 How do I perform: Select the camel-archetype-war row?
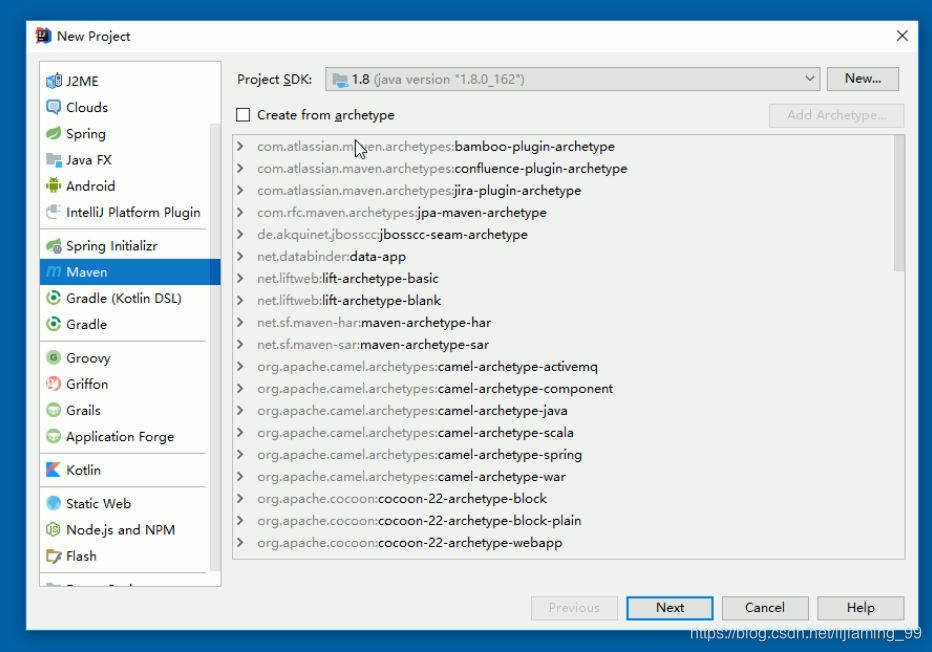568,476
